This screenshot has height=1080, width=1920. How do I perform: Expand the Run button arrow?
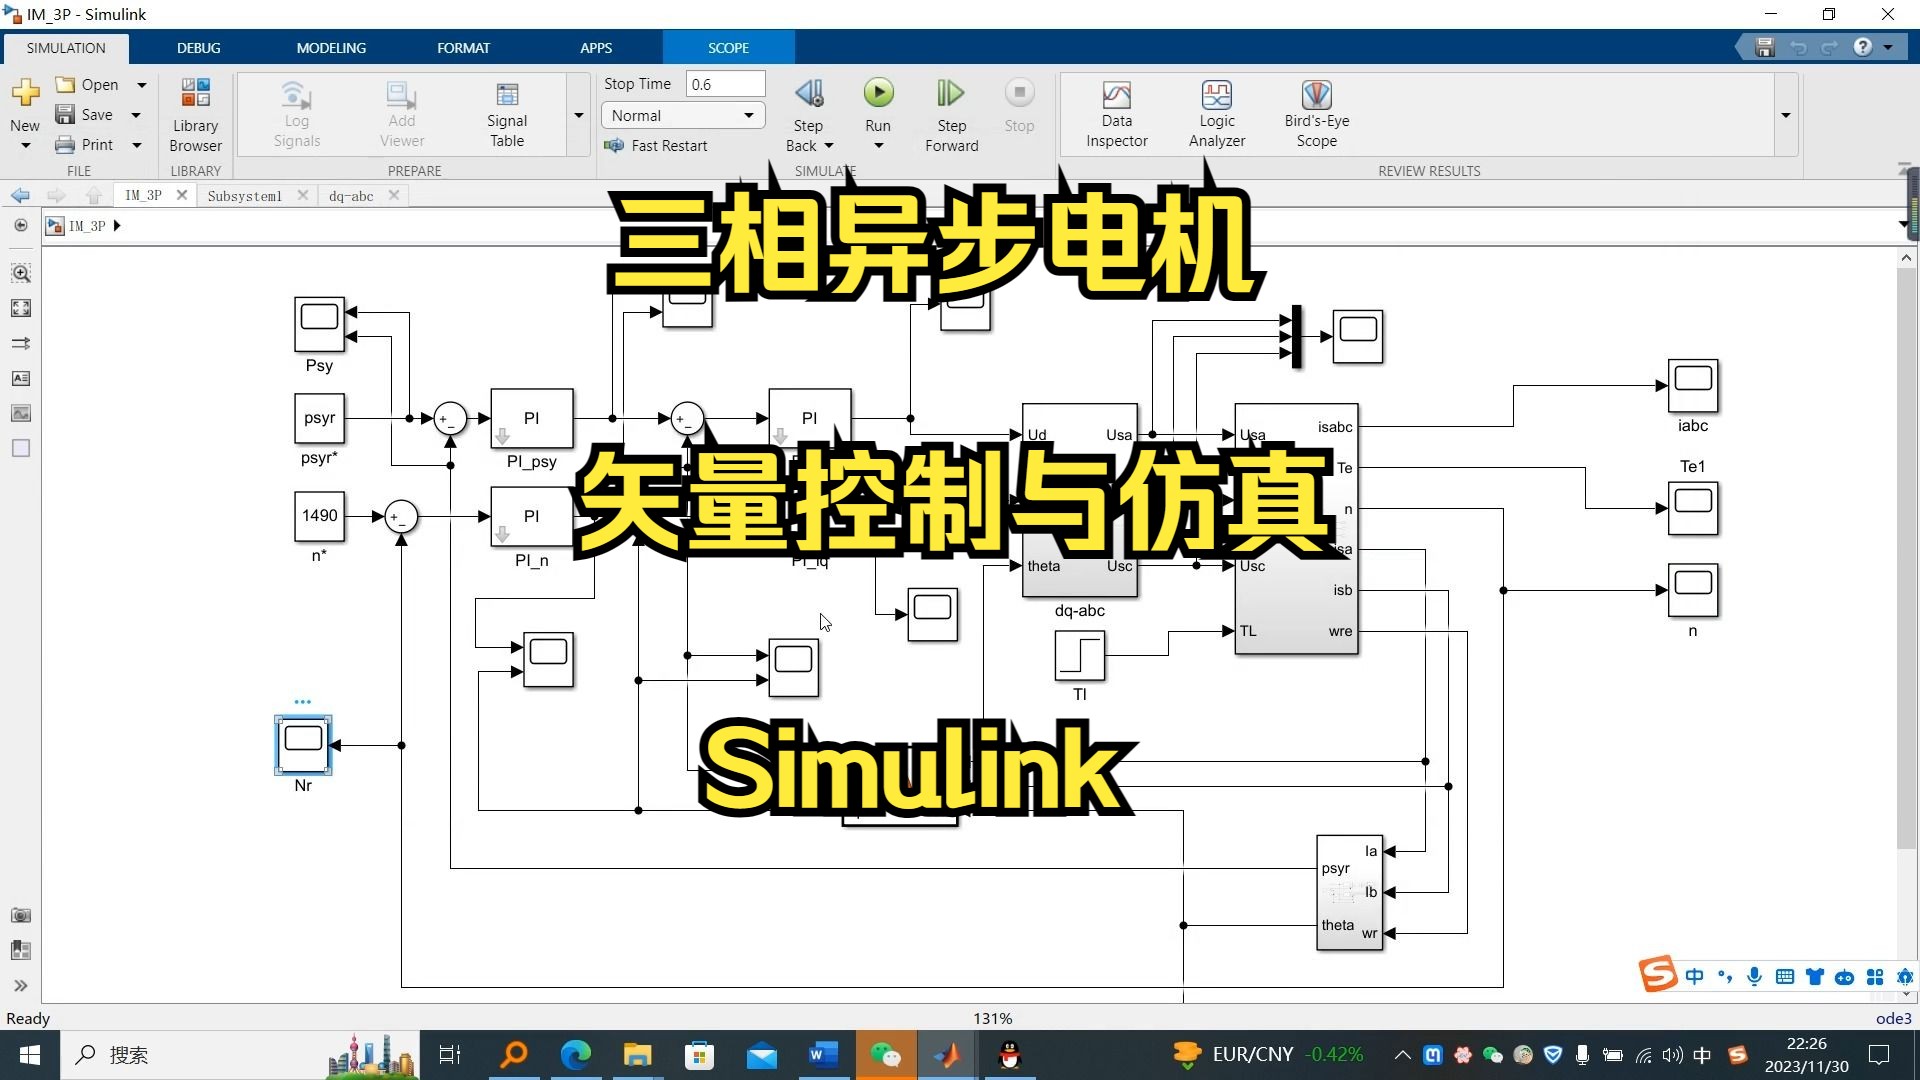click(x=877, y=144)
